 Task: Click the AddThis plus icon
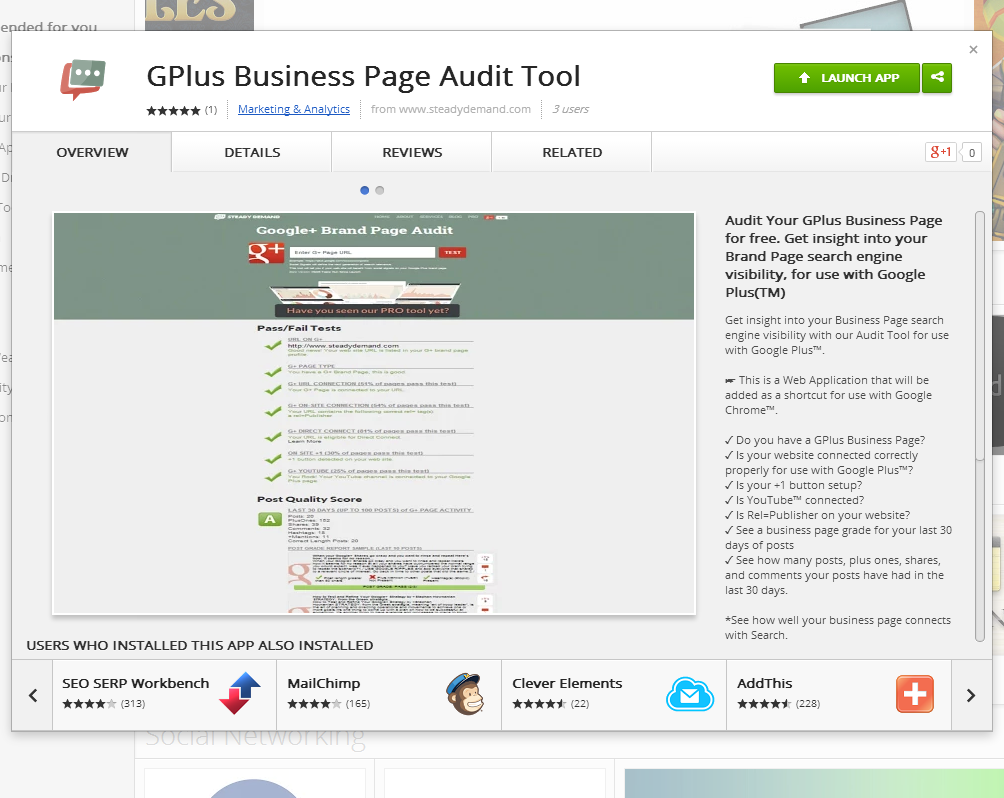click(x=914, y=693)
